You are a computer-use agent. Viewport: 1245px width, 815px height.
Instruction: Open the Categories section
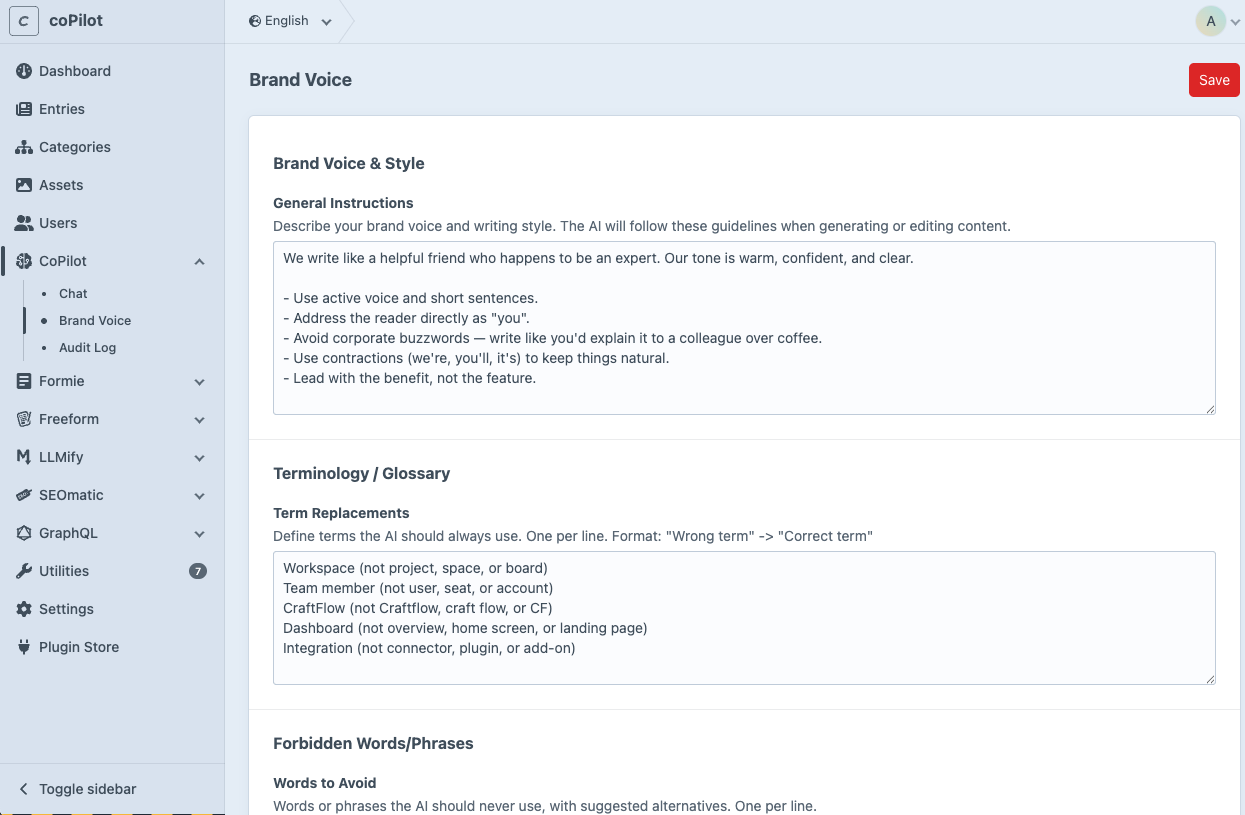(x=76, y=147)
